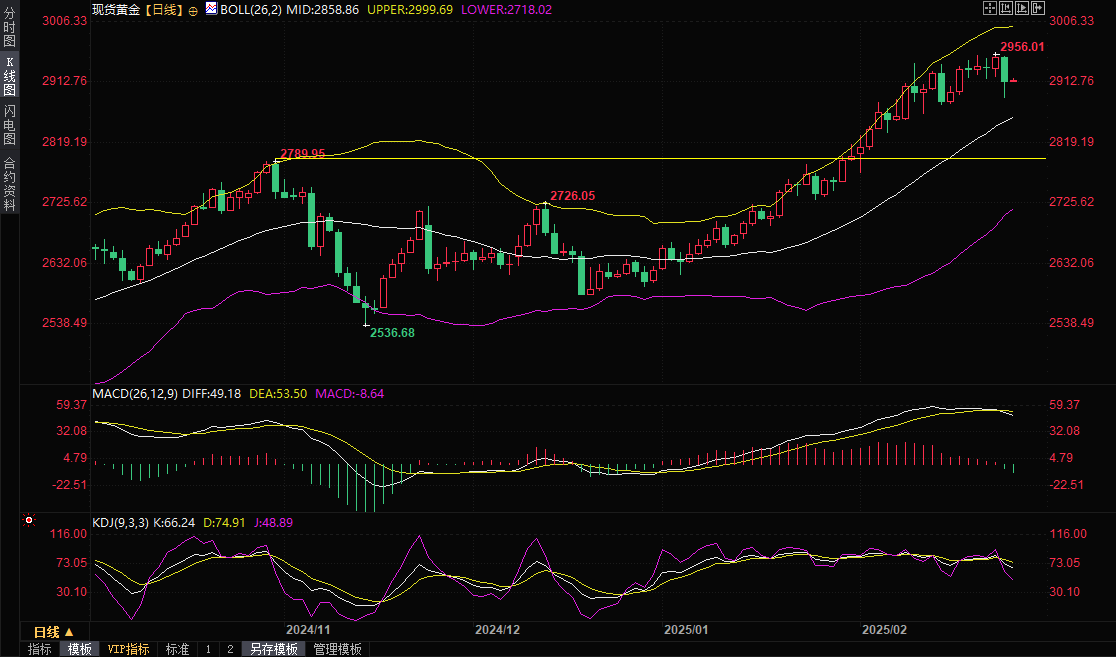Click the K:66.24 value
The width and height of the screenshot is (1116, 657).
click(x=174, y=522)
